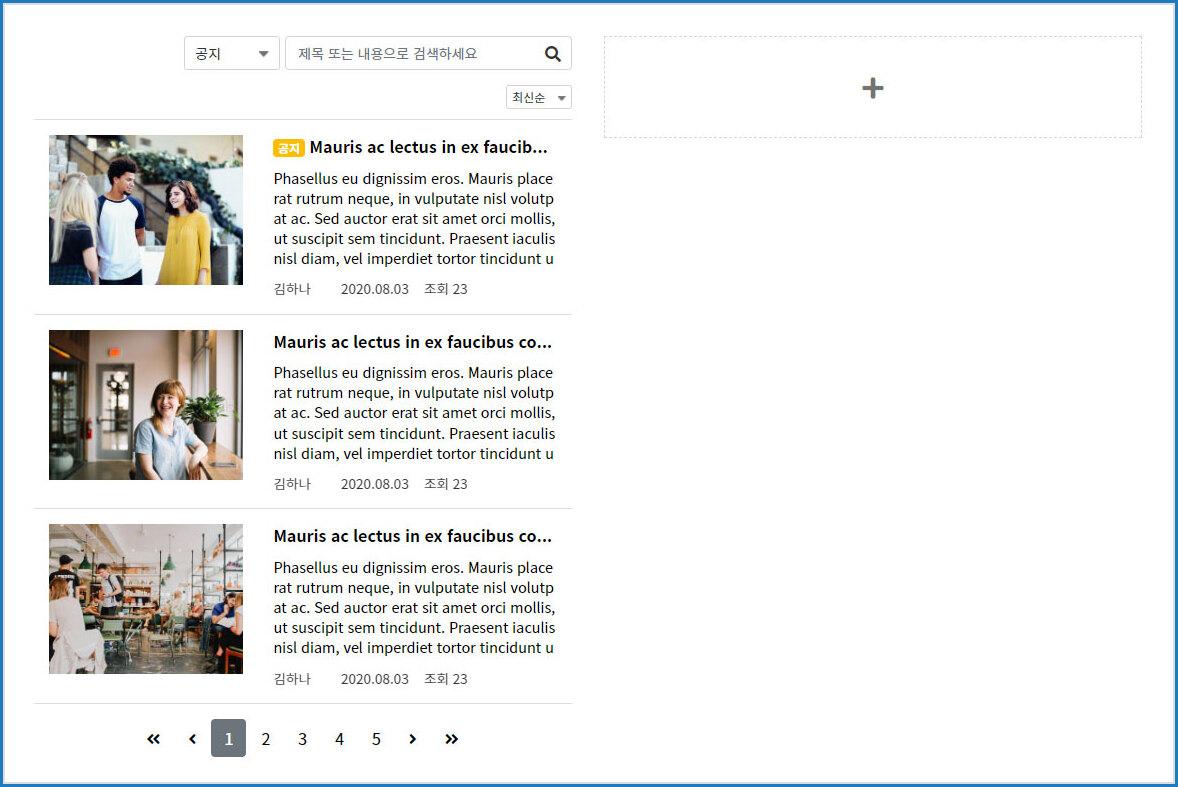Switch to page 4

pos(339,739)
